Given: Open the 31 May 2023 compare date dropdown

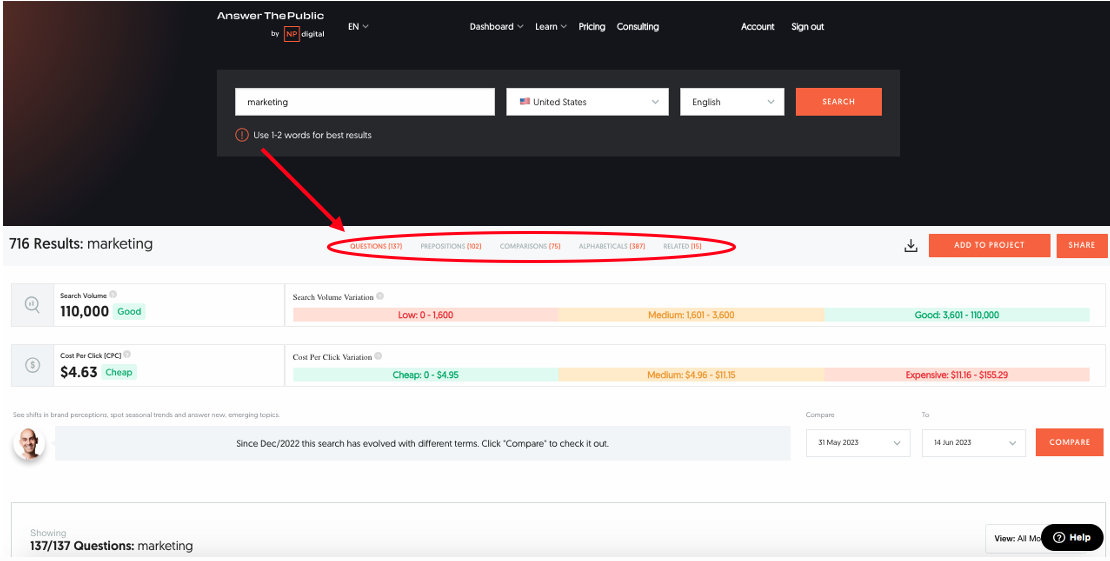Looking at the screenshot, I should (x=858, y=443).
